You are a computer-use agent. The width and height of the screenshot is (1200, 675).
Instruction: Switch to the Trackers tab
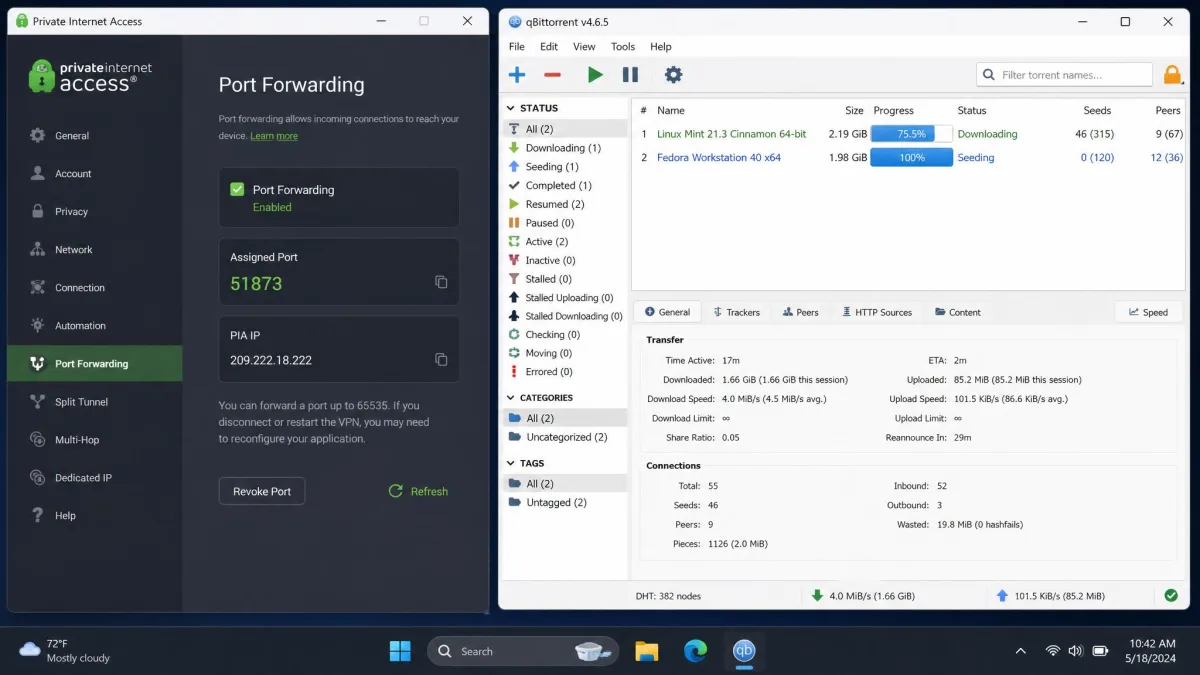[736, 312]
